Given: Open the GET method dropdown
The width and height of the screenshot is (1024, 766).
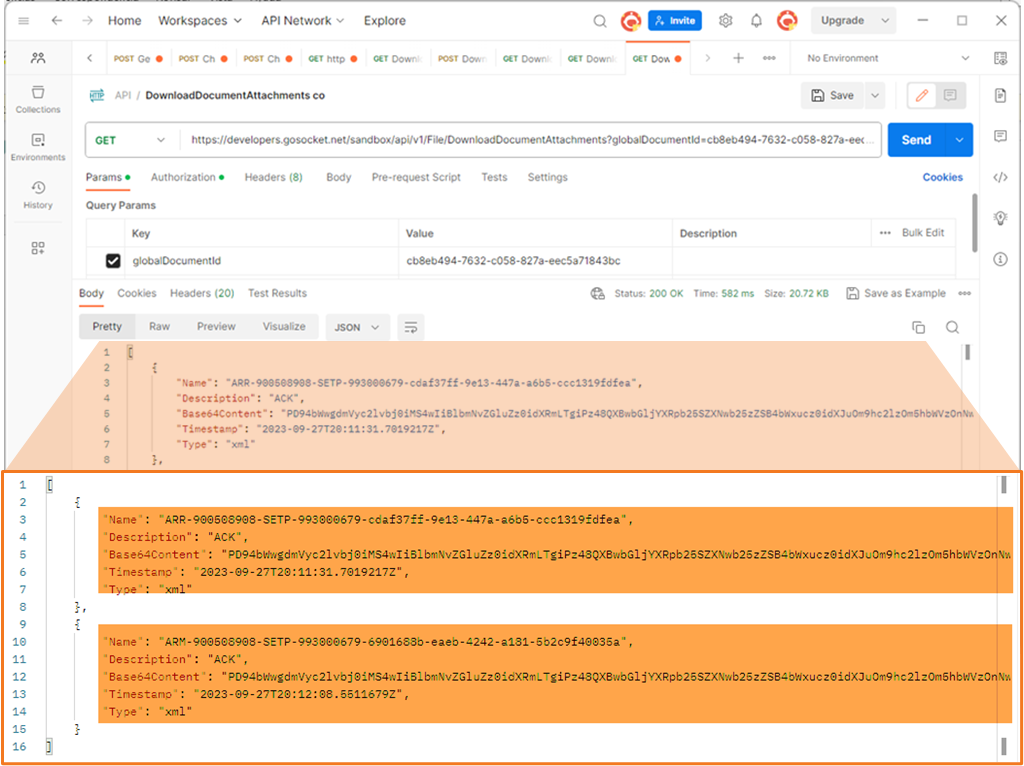Looking at the screenshot, I should pyautogui.click(x=130, y=140).
